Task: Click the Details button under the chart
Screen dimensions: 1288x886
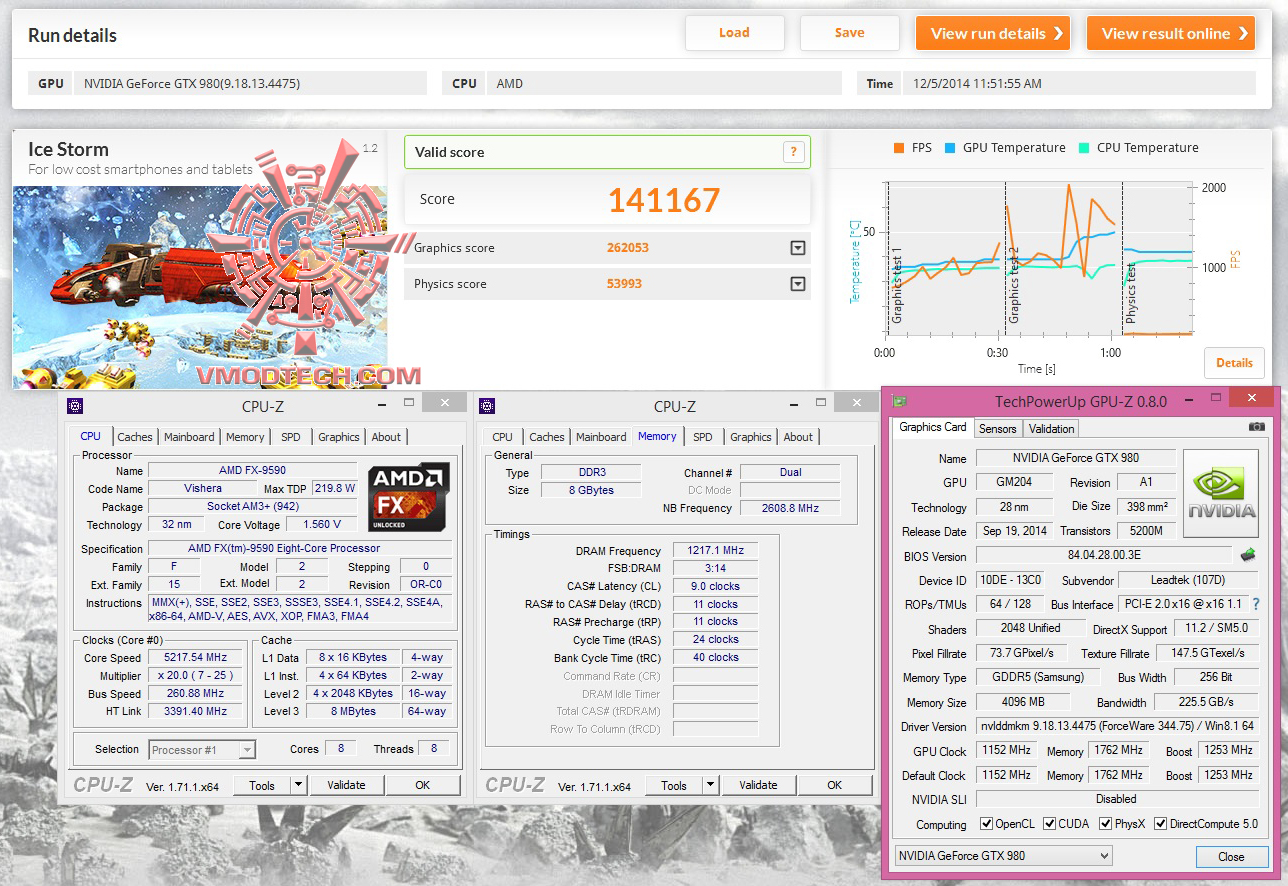Action: (1234, 363)
